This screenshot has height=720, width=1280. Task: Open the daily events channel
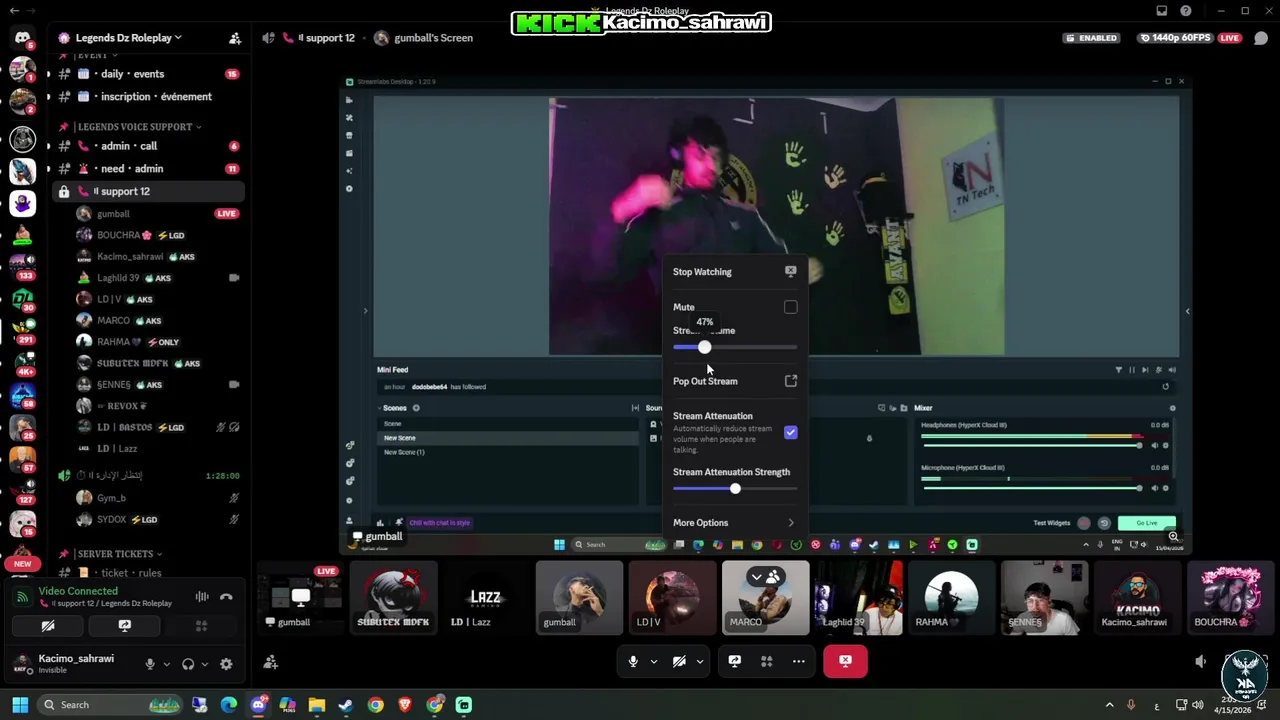coord(148,74)
